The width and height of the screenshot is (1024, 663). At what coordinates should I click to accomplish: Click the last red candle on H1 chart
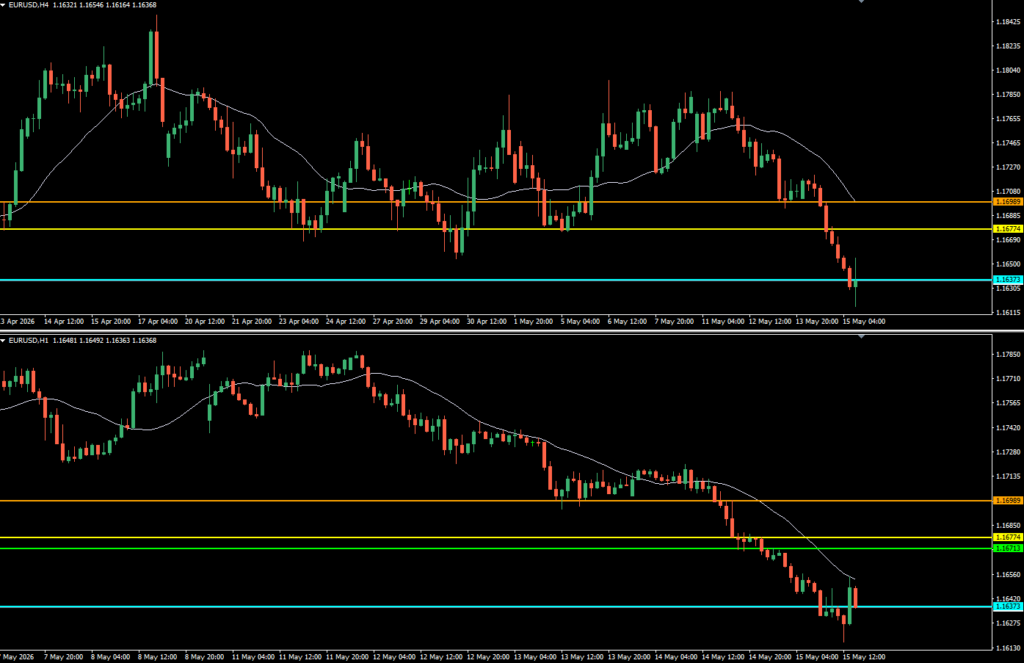(x=856, y=596)
